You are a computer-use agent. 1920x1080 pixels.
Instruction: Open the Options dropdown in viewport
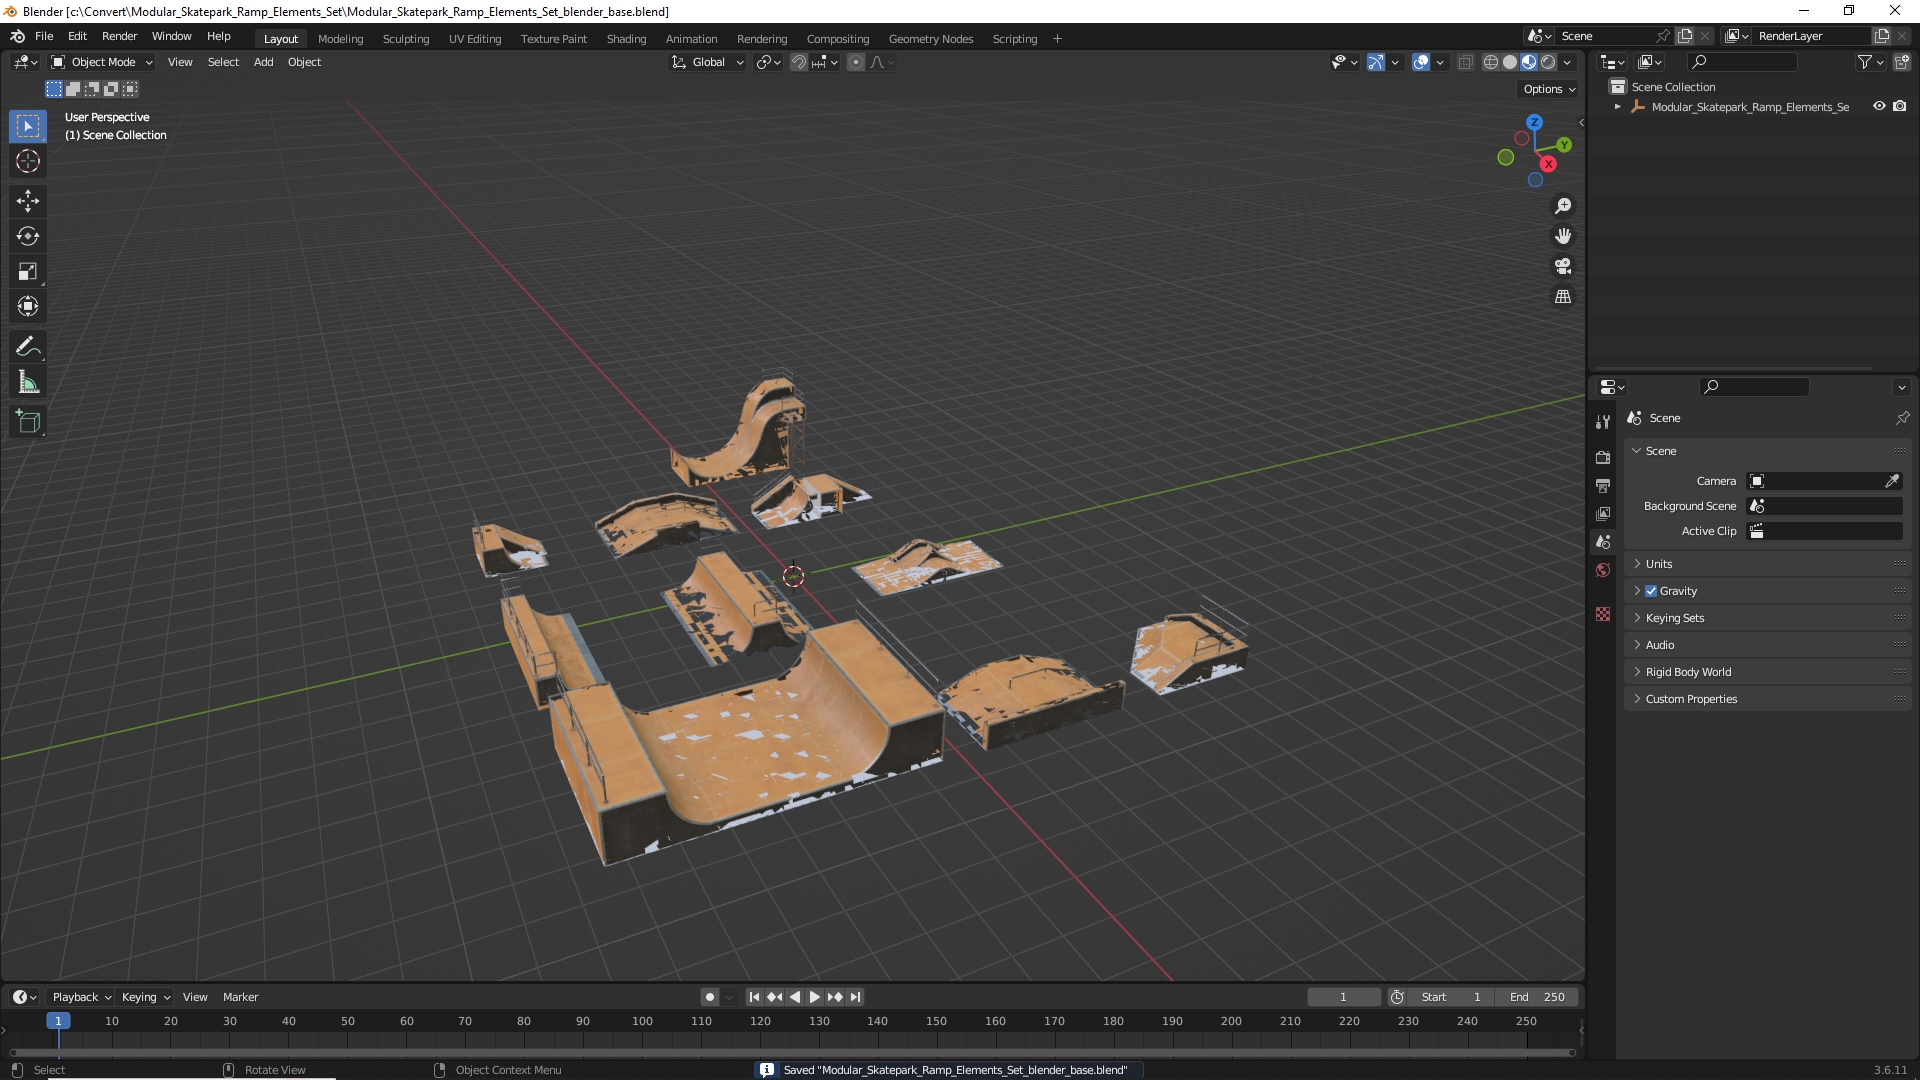(1549, 89)
